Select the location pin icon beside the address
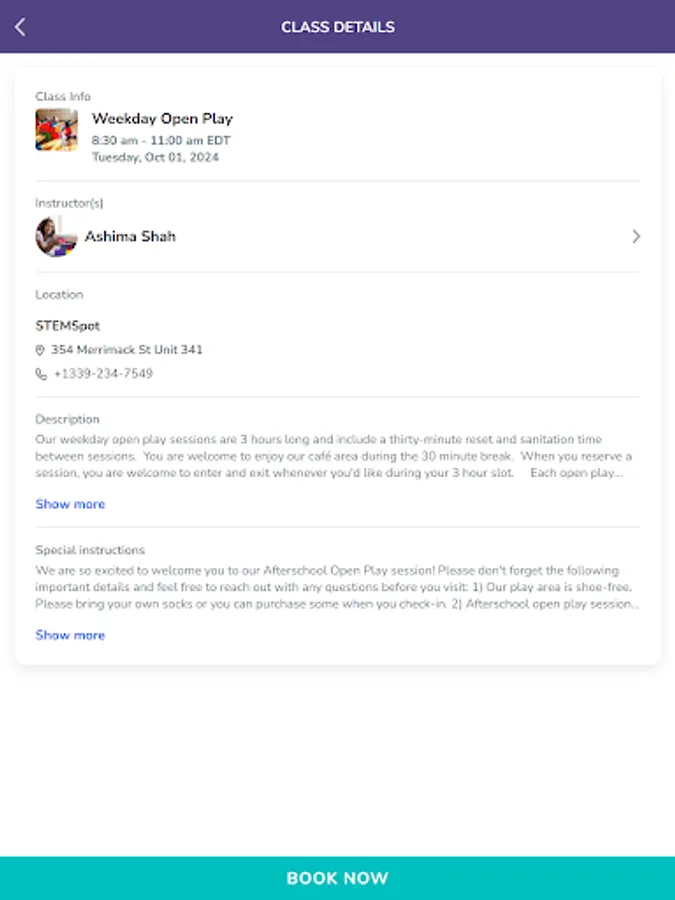Viewport: 675px width, 900px height. click(40, 350)
